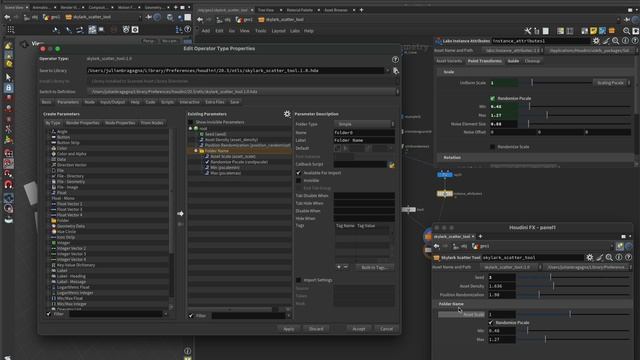
Task: Click info icon in Labs Instance Attributes header
Action: (625, 41)
